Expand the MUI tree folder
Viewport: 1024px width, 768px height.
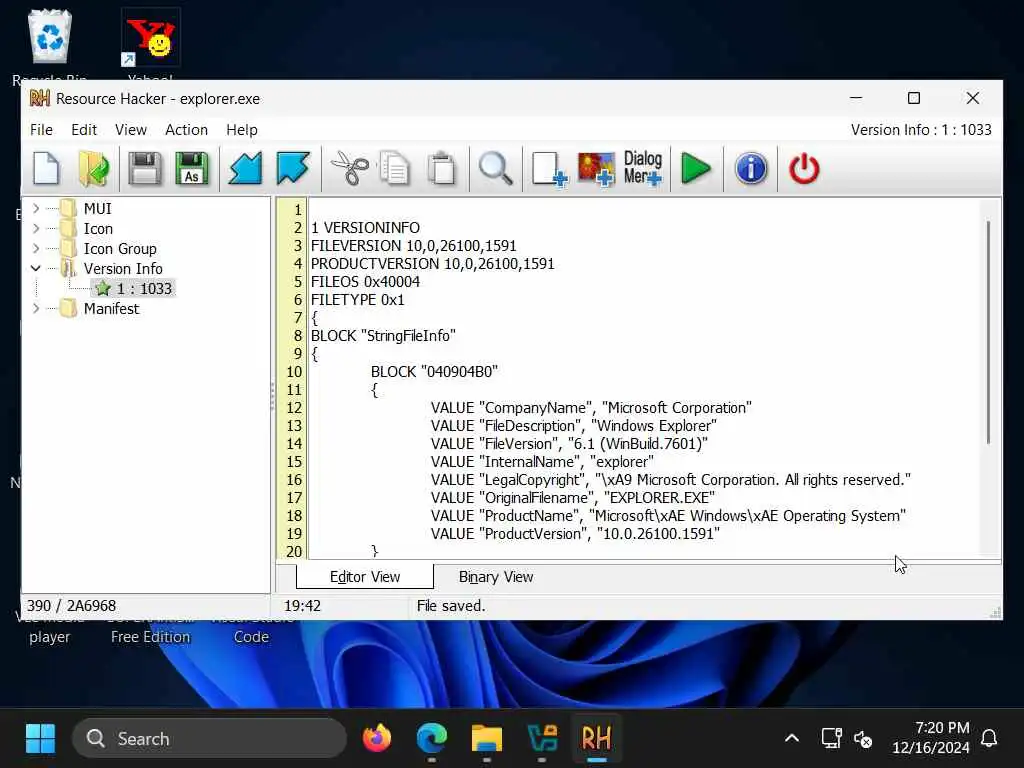[36, 208]
